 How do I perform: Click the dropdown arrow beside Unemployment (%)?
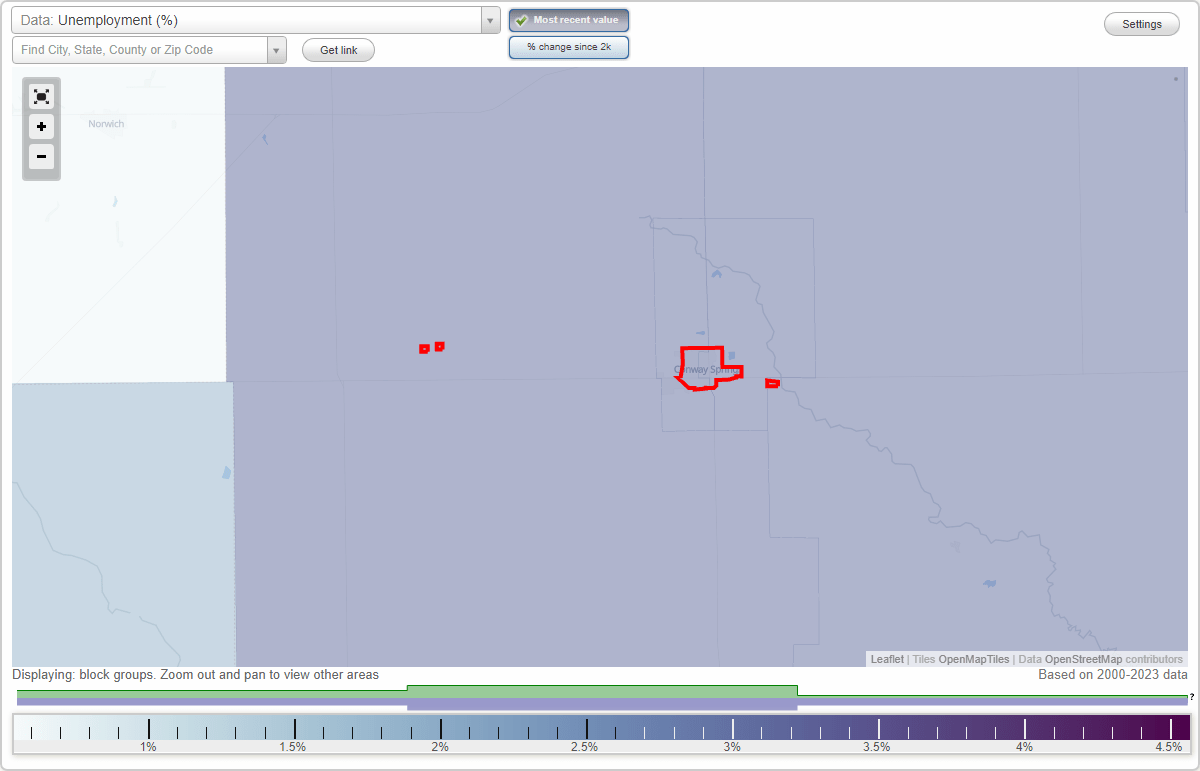[489, 19]
